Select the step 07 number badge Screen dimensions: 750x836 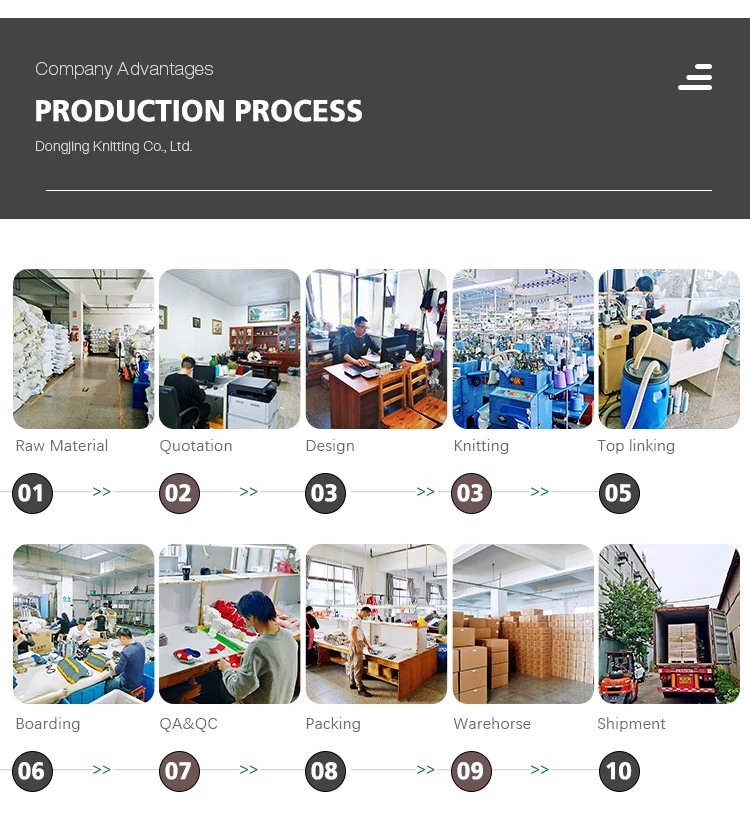coord(179,771)
